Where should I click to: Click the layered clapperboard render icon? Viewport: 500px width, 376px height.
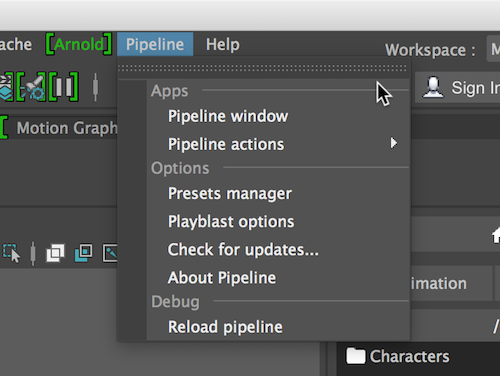(x=6, y=87)
